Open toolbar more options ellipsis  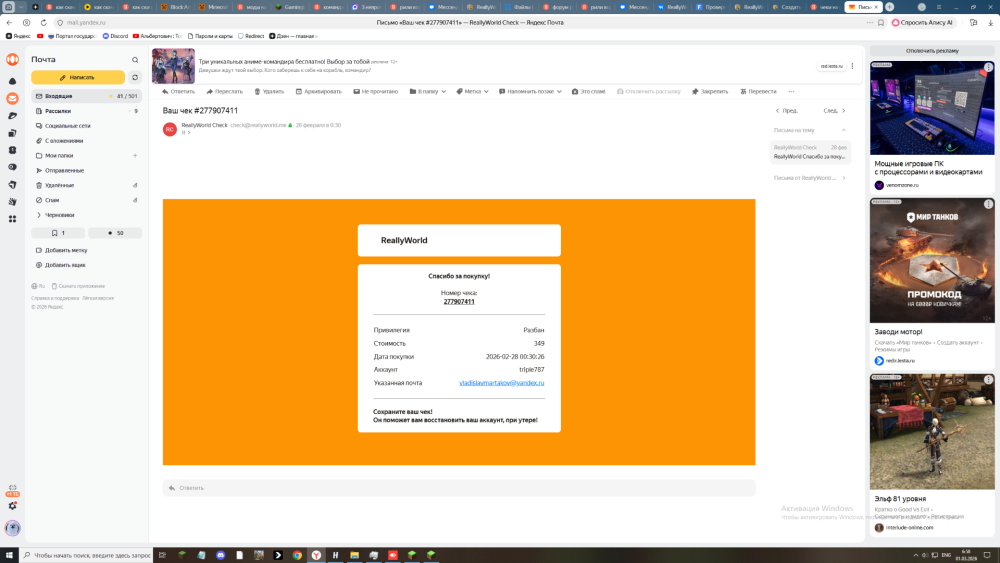791,92
